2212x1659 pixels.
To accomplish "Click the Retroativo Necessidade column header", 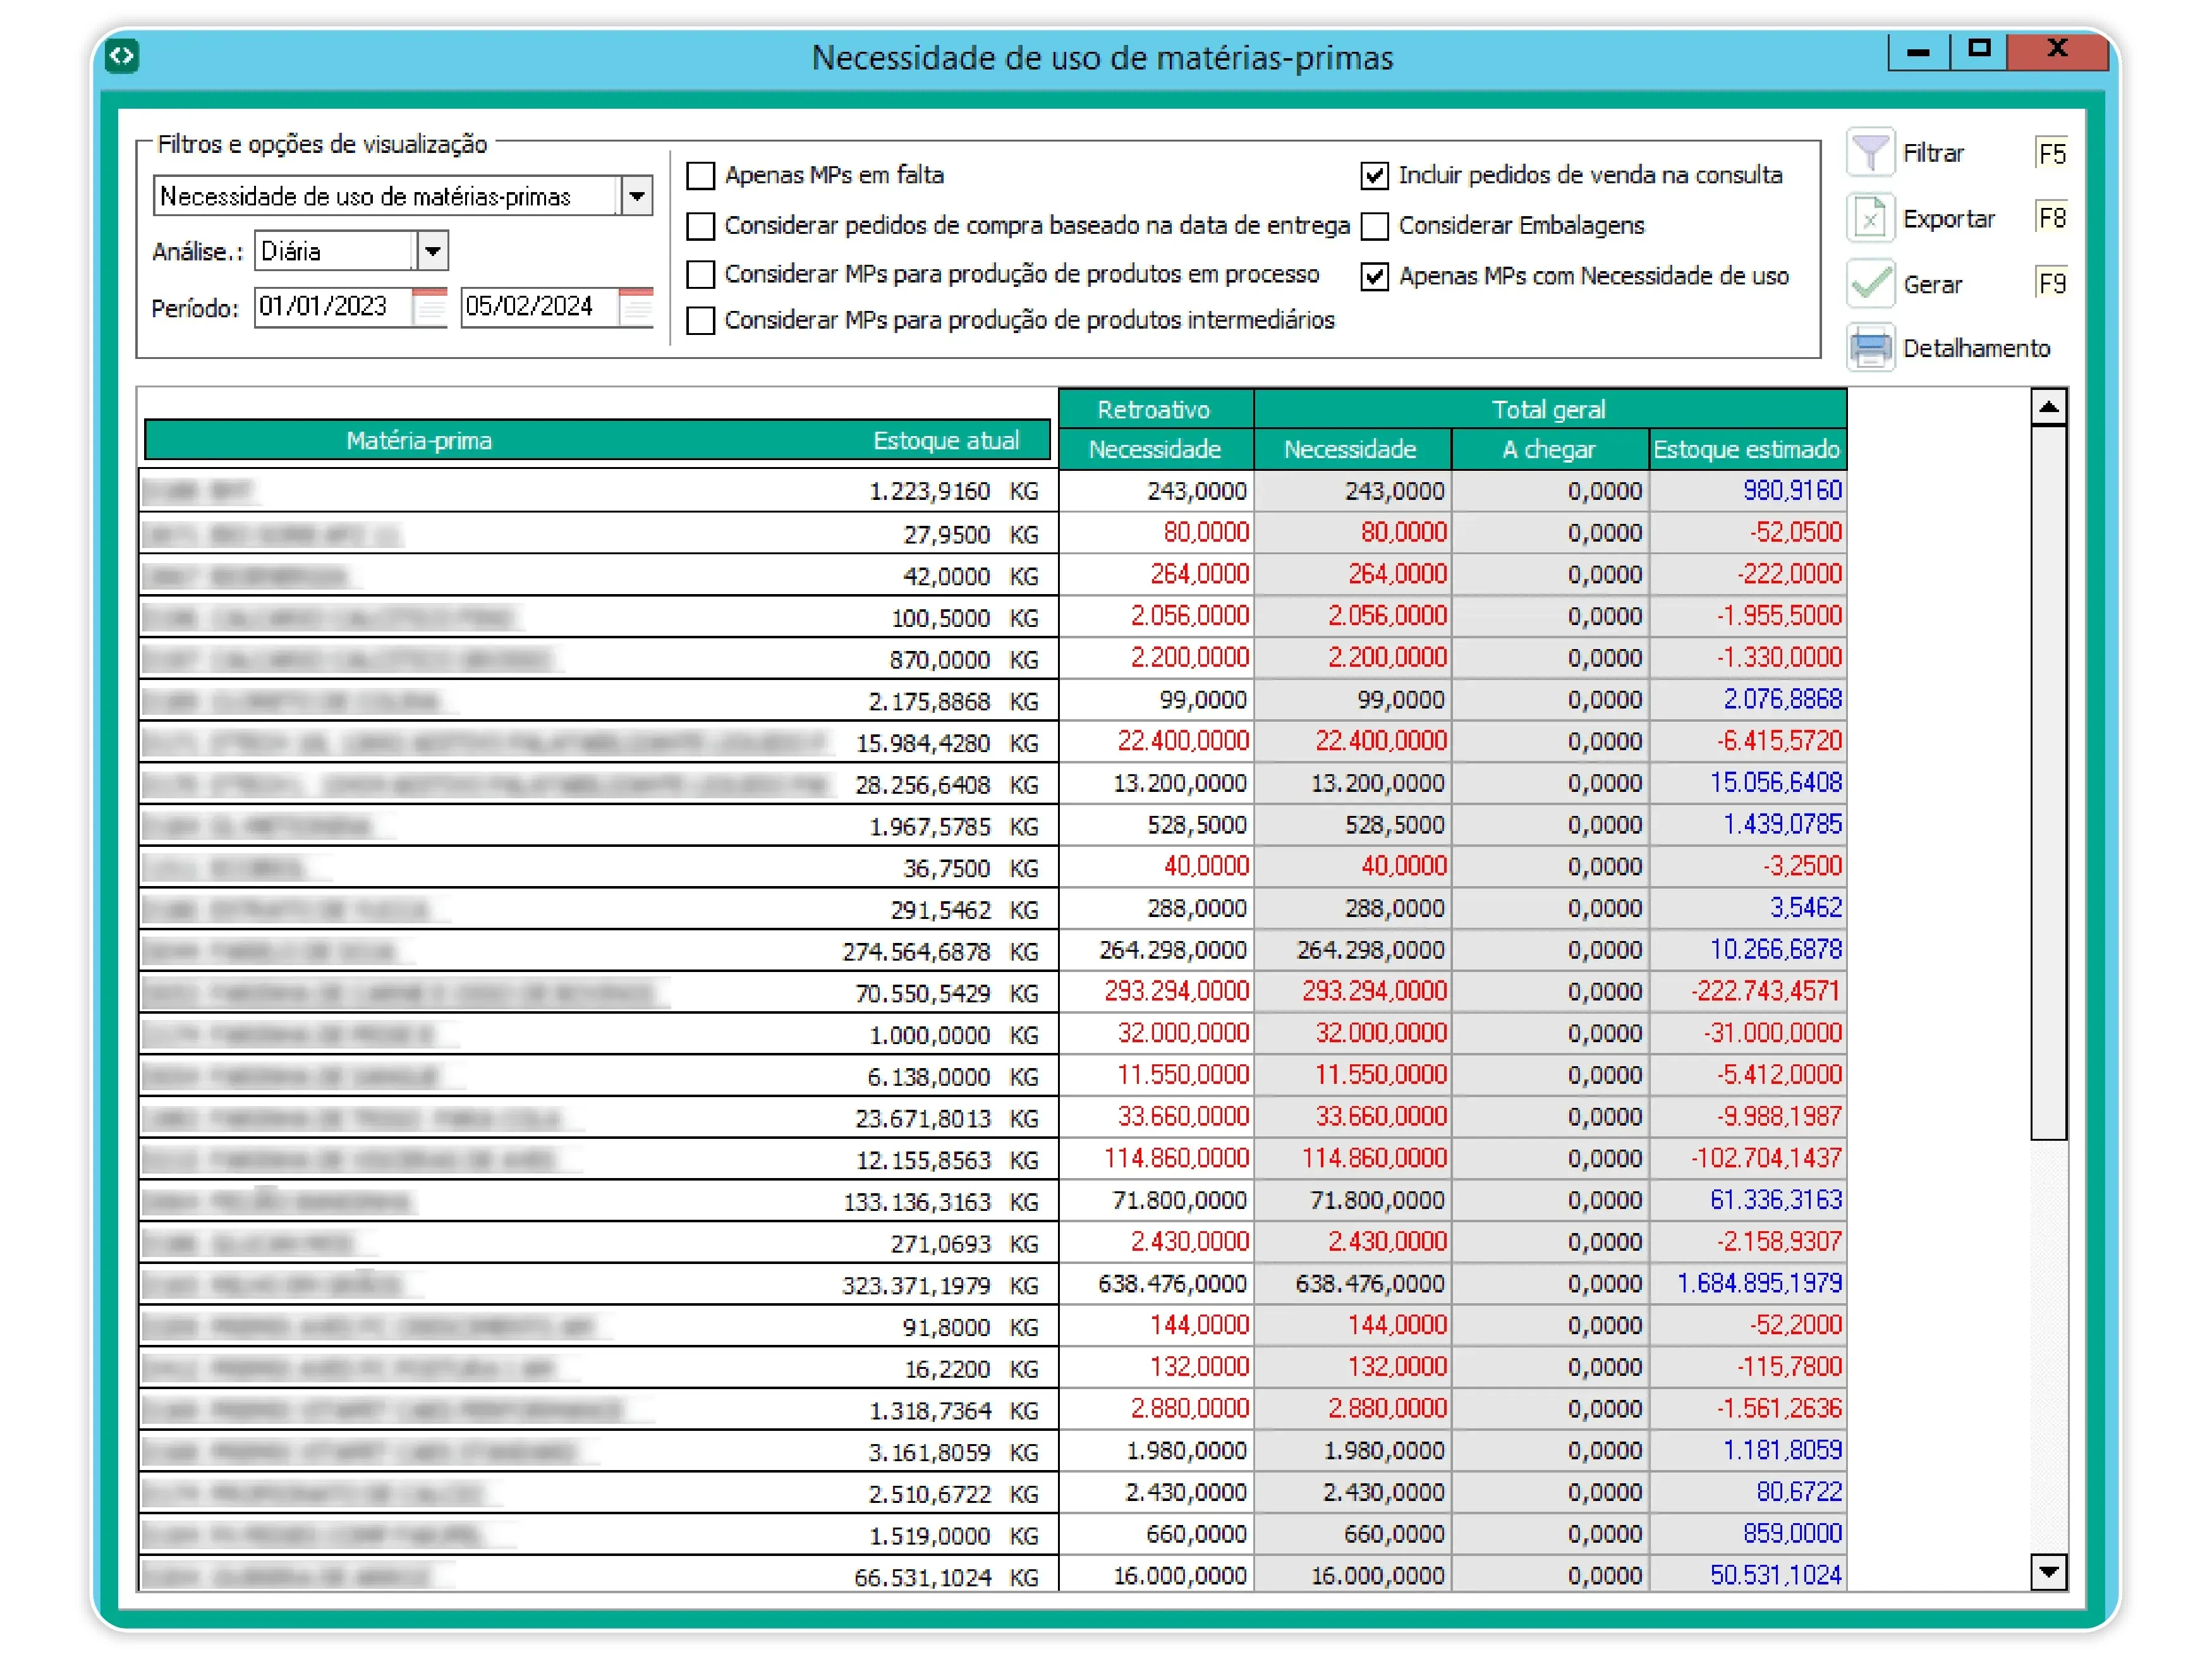I will tap(1155, 450).
